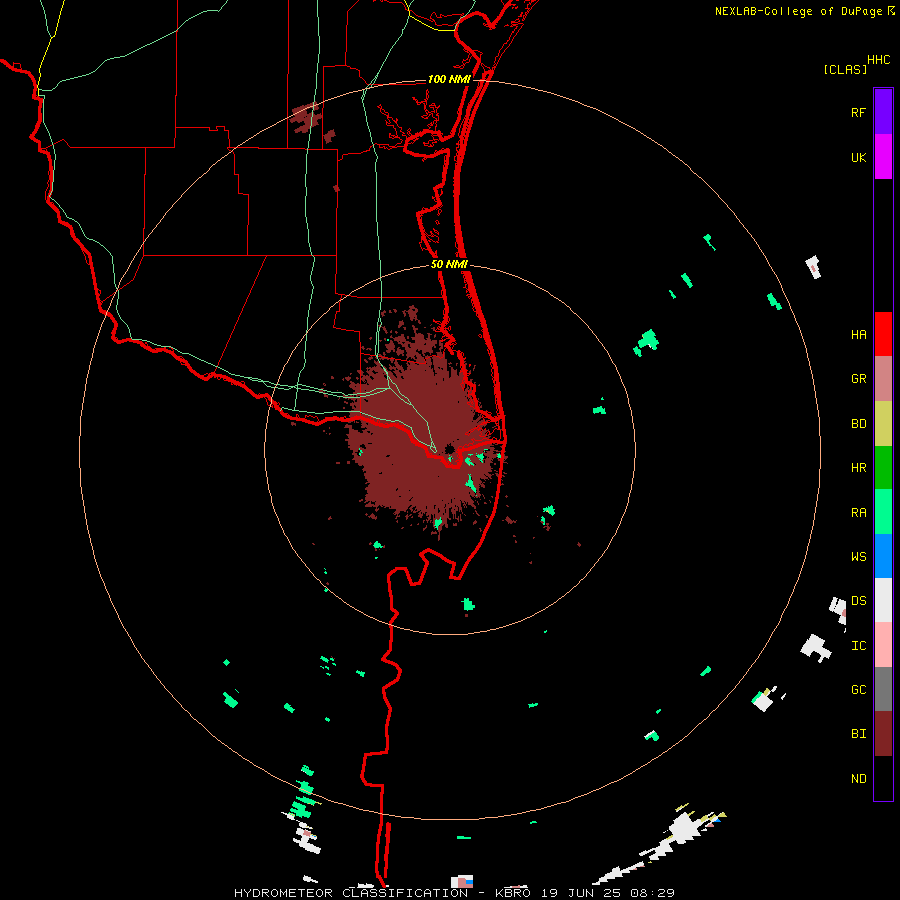
Task: Click the HR legend label
Action: coord(858,468)
